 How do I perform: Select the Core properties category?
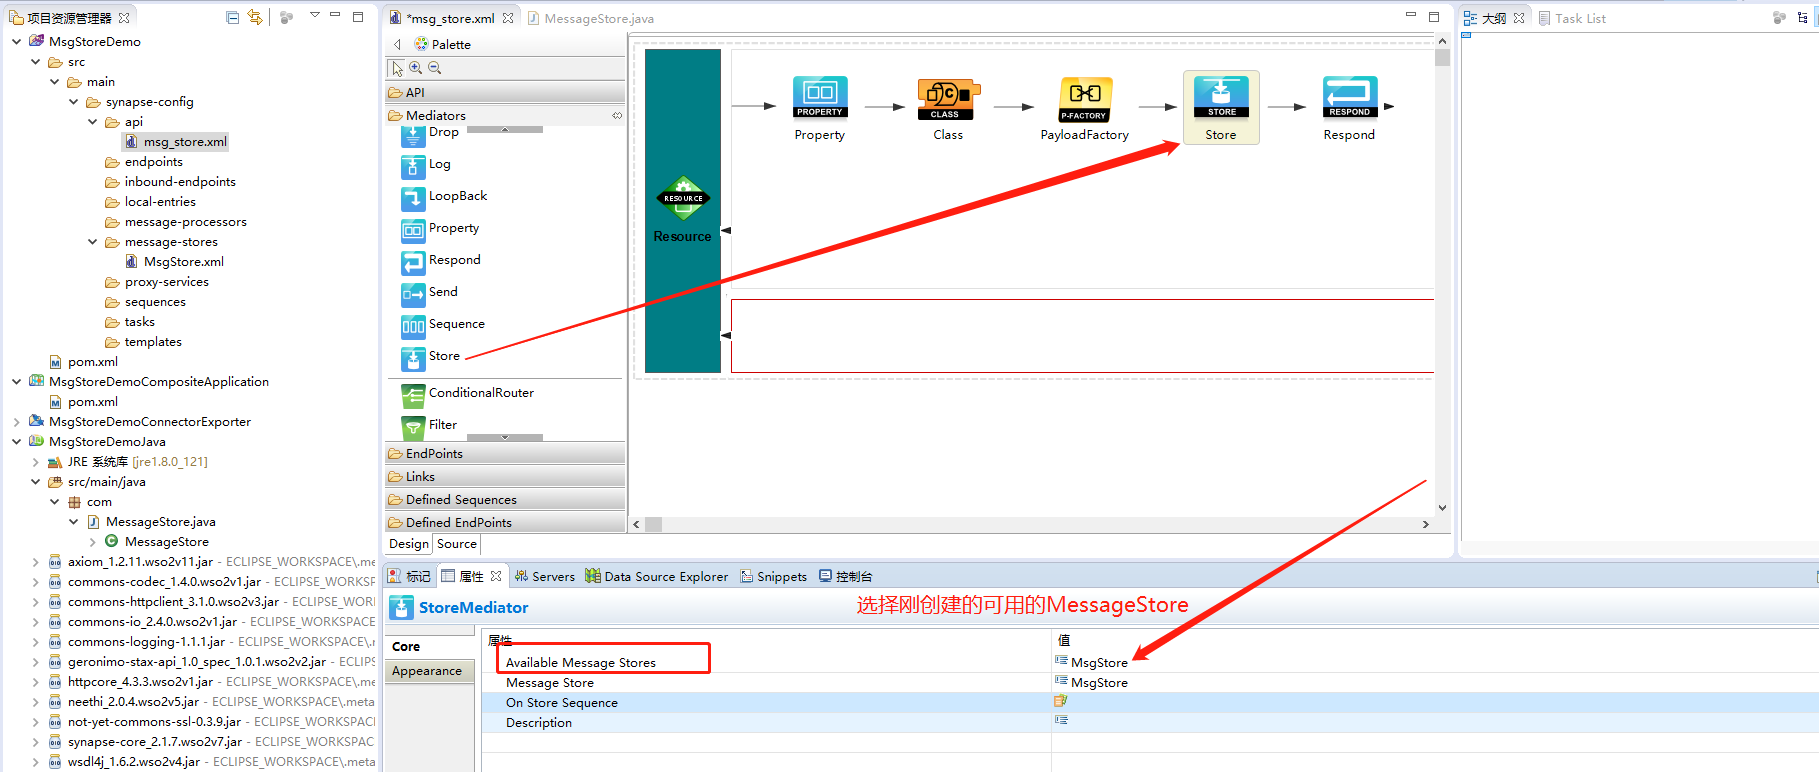(429, 647)
